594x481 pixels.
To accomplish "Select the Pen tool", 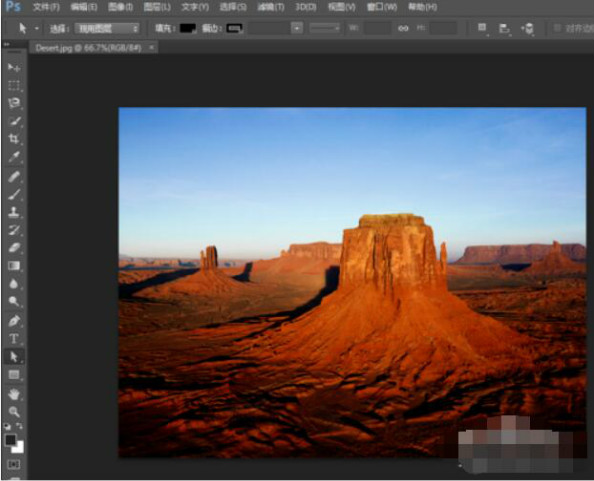I will tap(14, 320).
